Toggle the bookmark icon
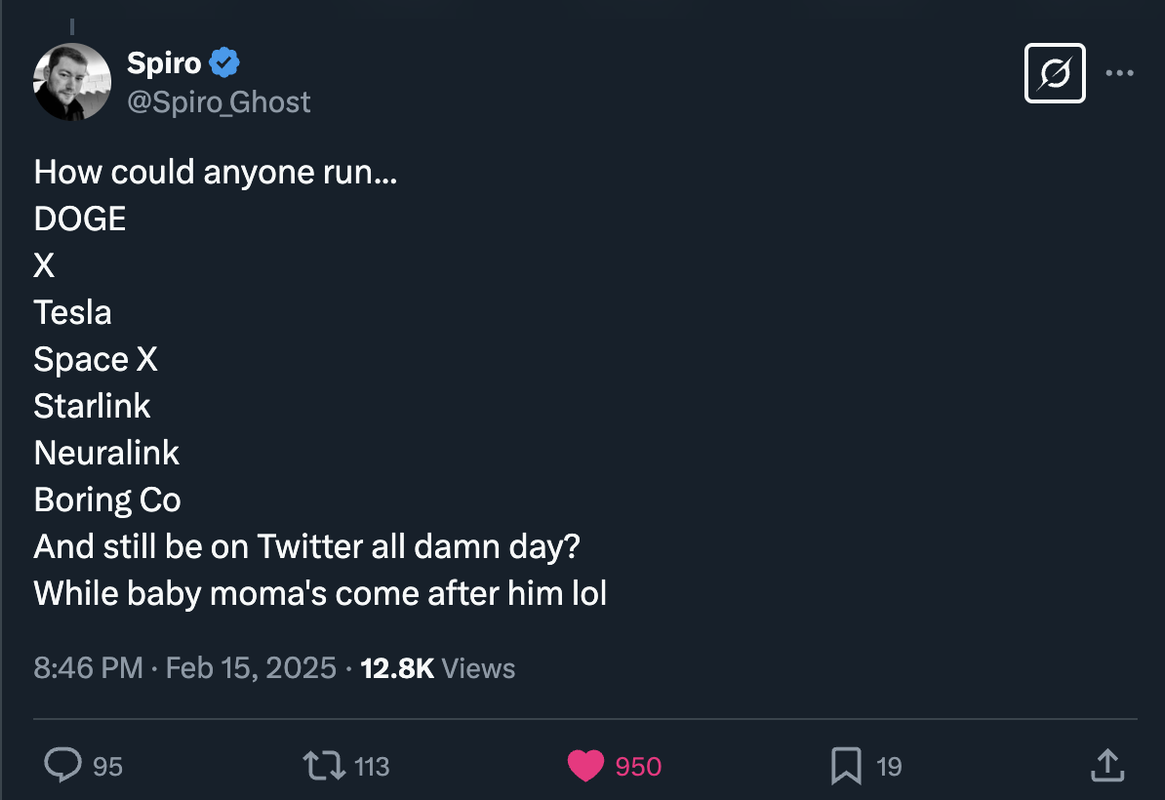Viewport: 1165px width, 800px height. click(x=846, y=766)
